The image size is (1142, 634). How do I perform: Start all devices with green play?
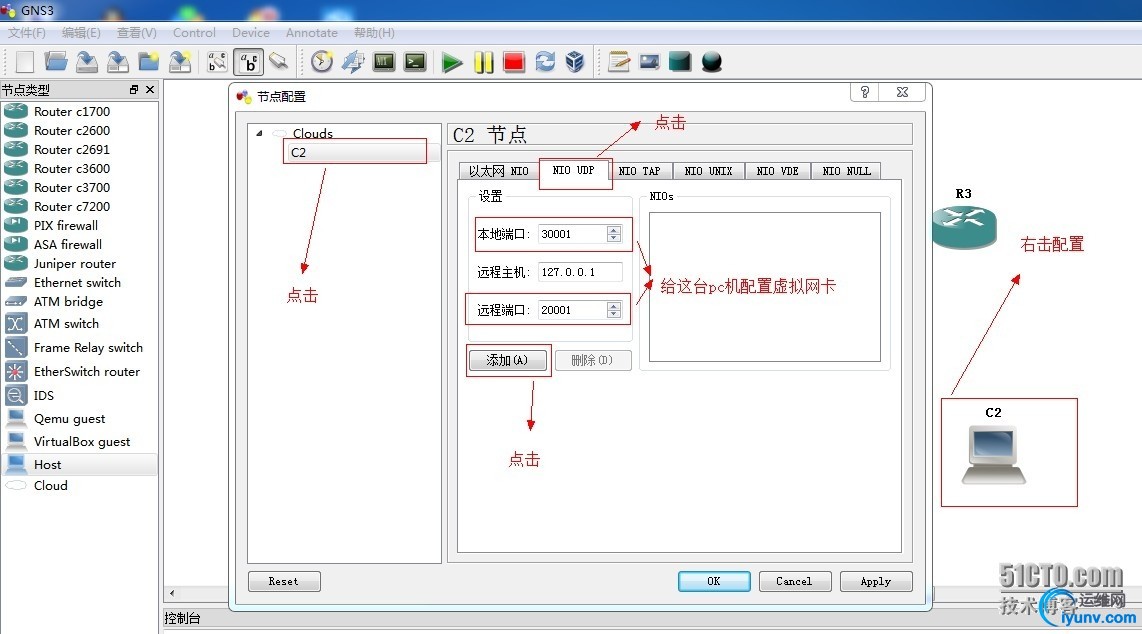452,63
